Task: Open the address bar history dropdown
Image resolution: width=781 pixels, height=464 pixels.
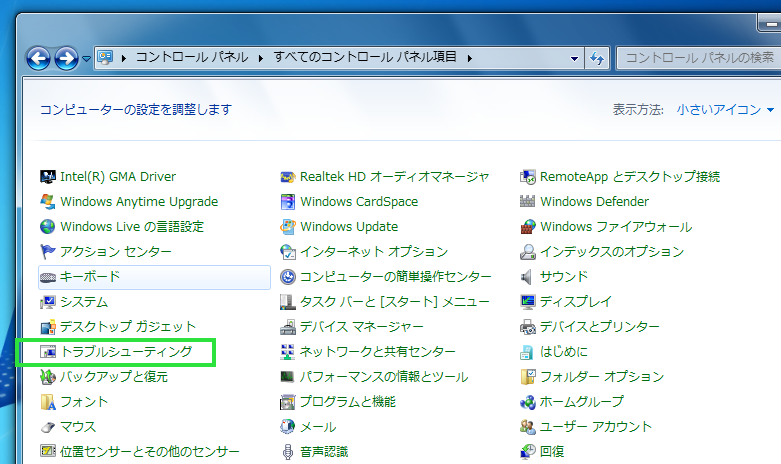Action: (x=574, y=58)
